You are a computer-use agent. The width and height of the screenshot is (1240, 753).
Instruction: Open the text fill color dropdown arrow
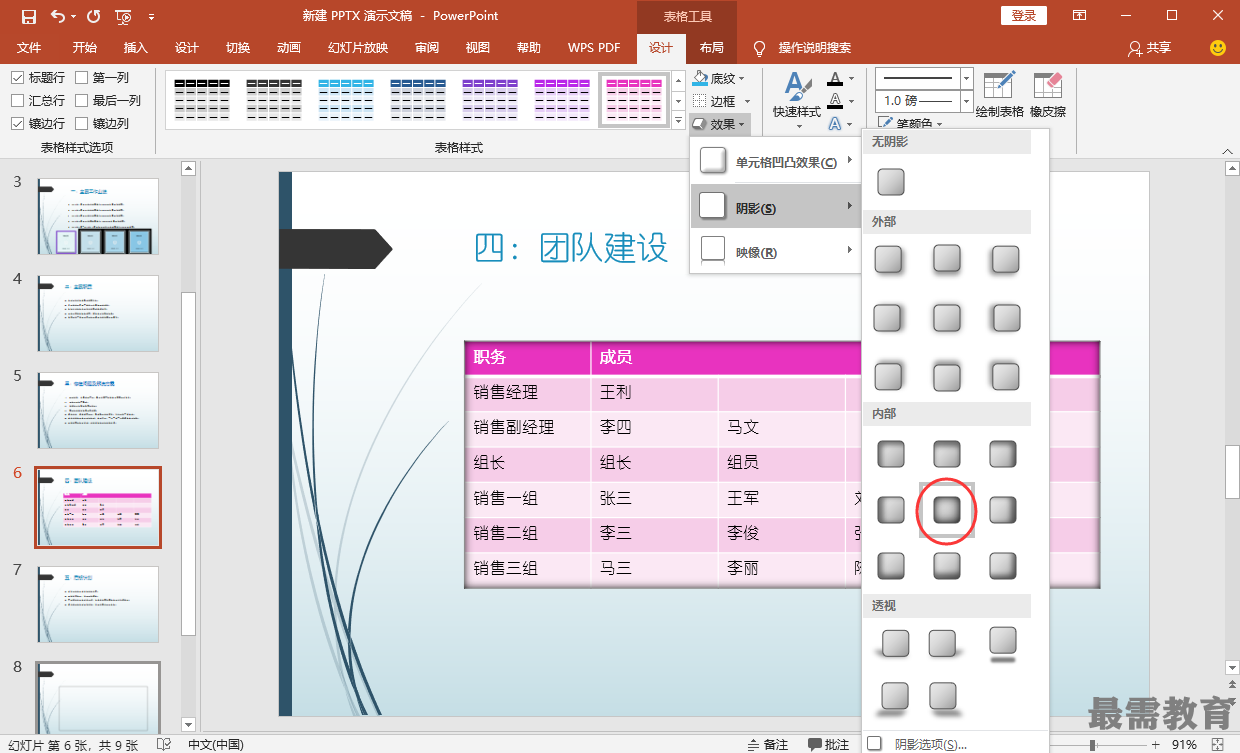pos(852,77)
